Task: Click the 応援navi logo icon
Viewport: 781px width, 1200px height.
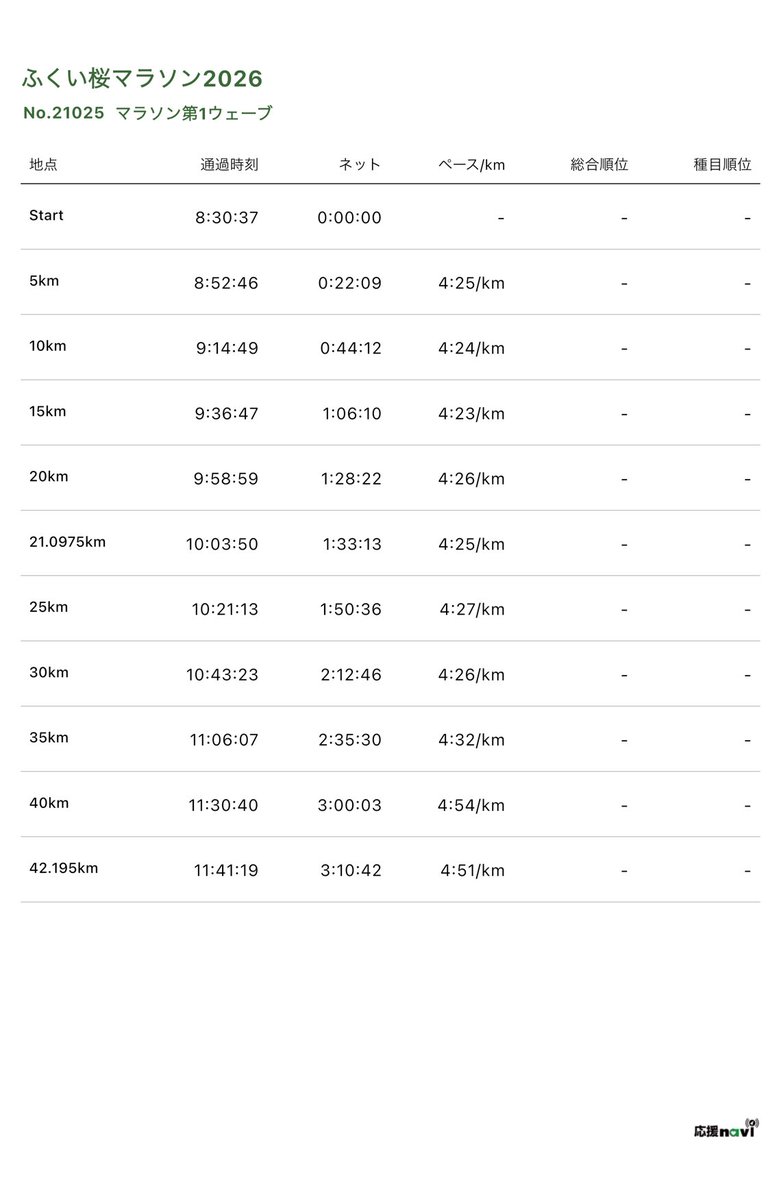Action: pos(725,1129)
